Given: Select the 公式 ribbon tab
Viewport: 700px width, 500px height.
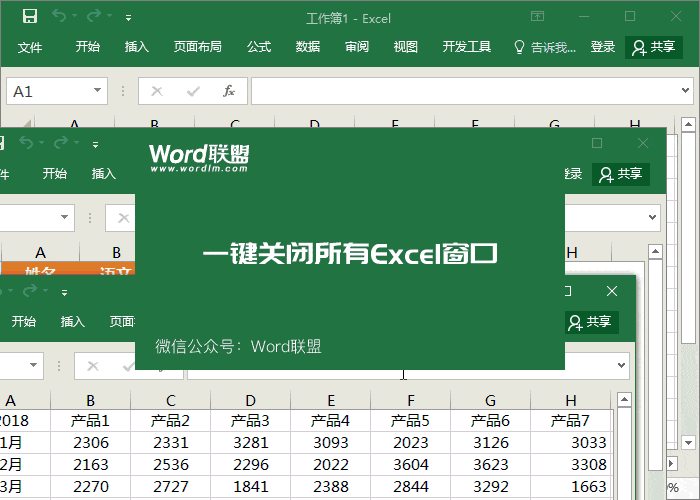Looking at the screenshot, I should 259,47.
